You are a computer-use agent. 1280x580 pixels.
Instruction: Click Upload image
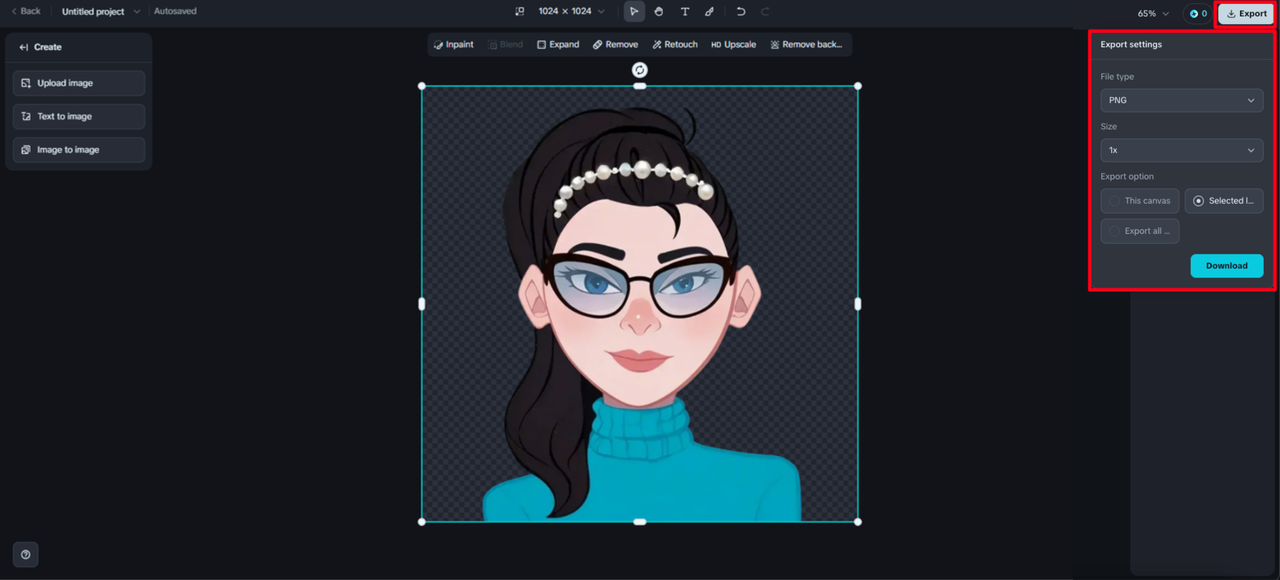(79, 83)
